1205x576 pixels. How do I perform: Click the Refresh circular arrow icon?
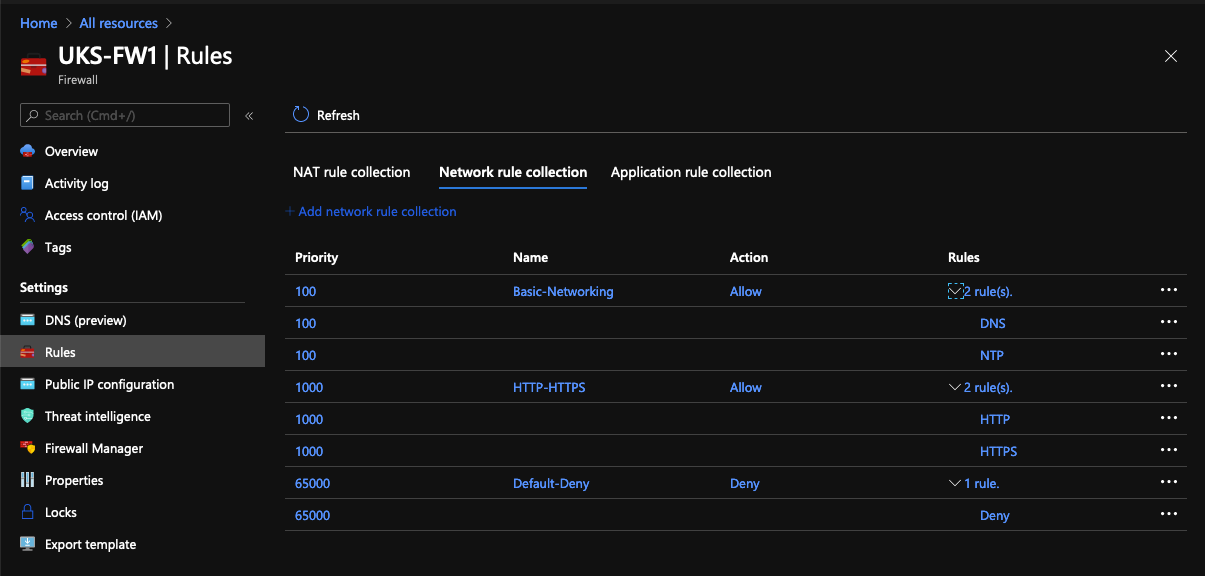(x=301, y=115)
